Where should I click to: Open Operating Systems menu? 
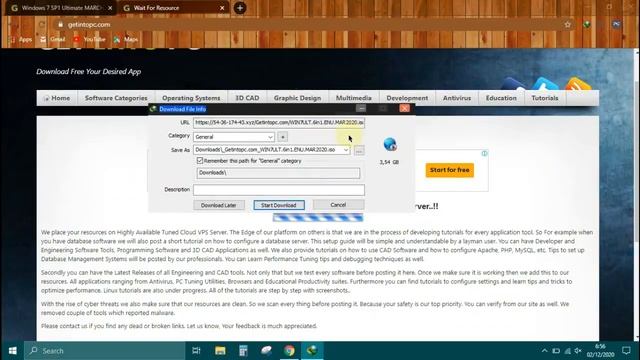click(191, 98)
